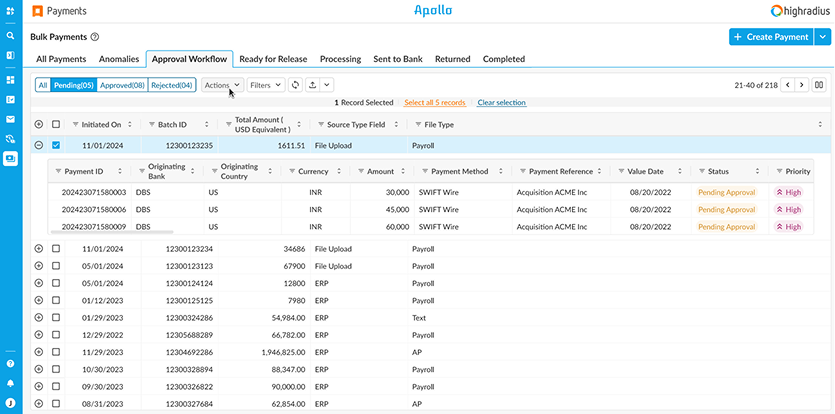835x414 pixels.
Task: Click the File Type column filter icon
Action: pyautogui.click(x=418, y=125)
